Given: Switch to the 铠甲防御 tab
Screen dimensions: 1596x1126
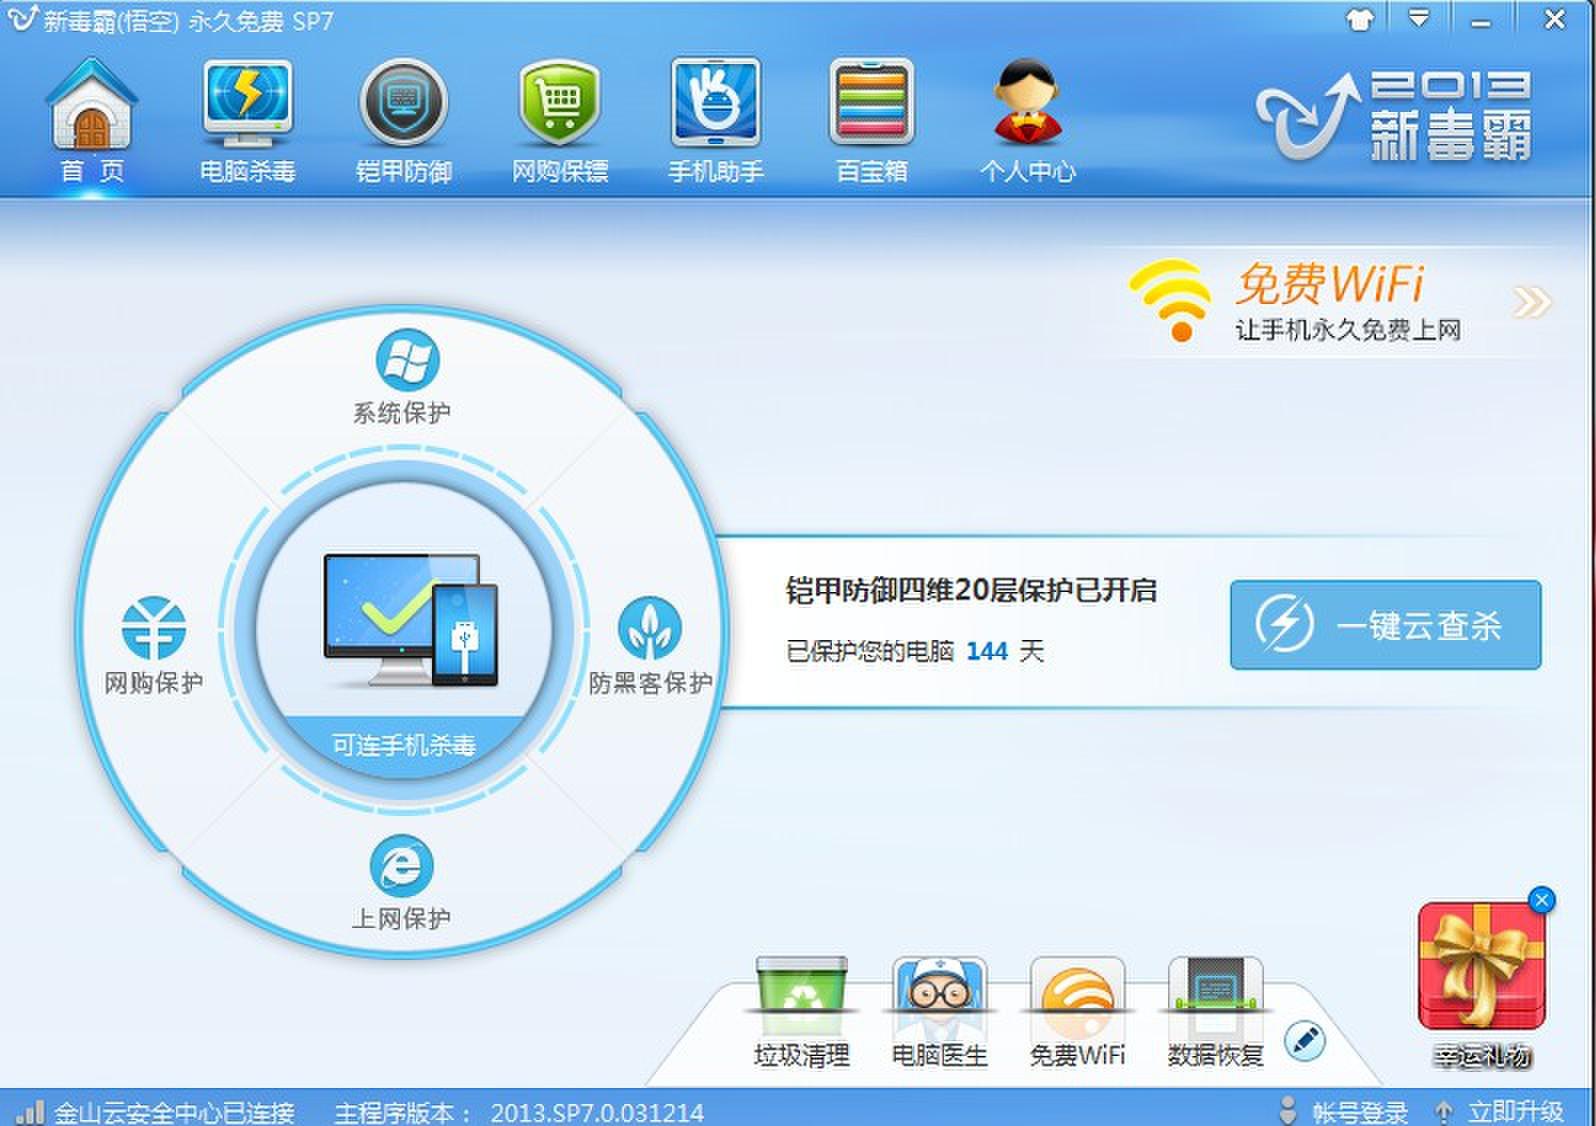Looking at the screenshot, I should [x=403, y=120].
